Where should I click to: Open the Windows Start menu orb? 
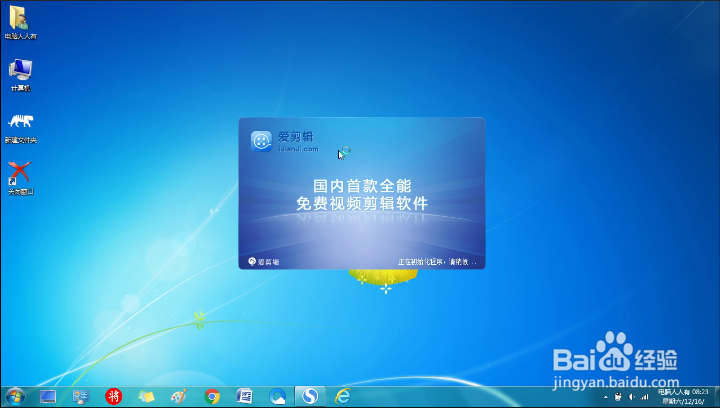point(15,397)
